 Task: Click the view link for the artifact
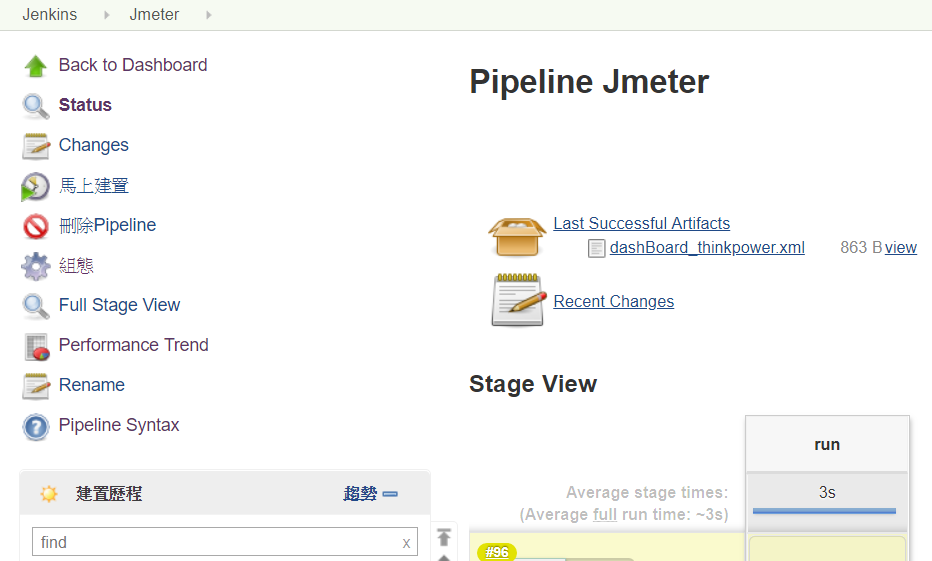(x=900, y=247)
